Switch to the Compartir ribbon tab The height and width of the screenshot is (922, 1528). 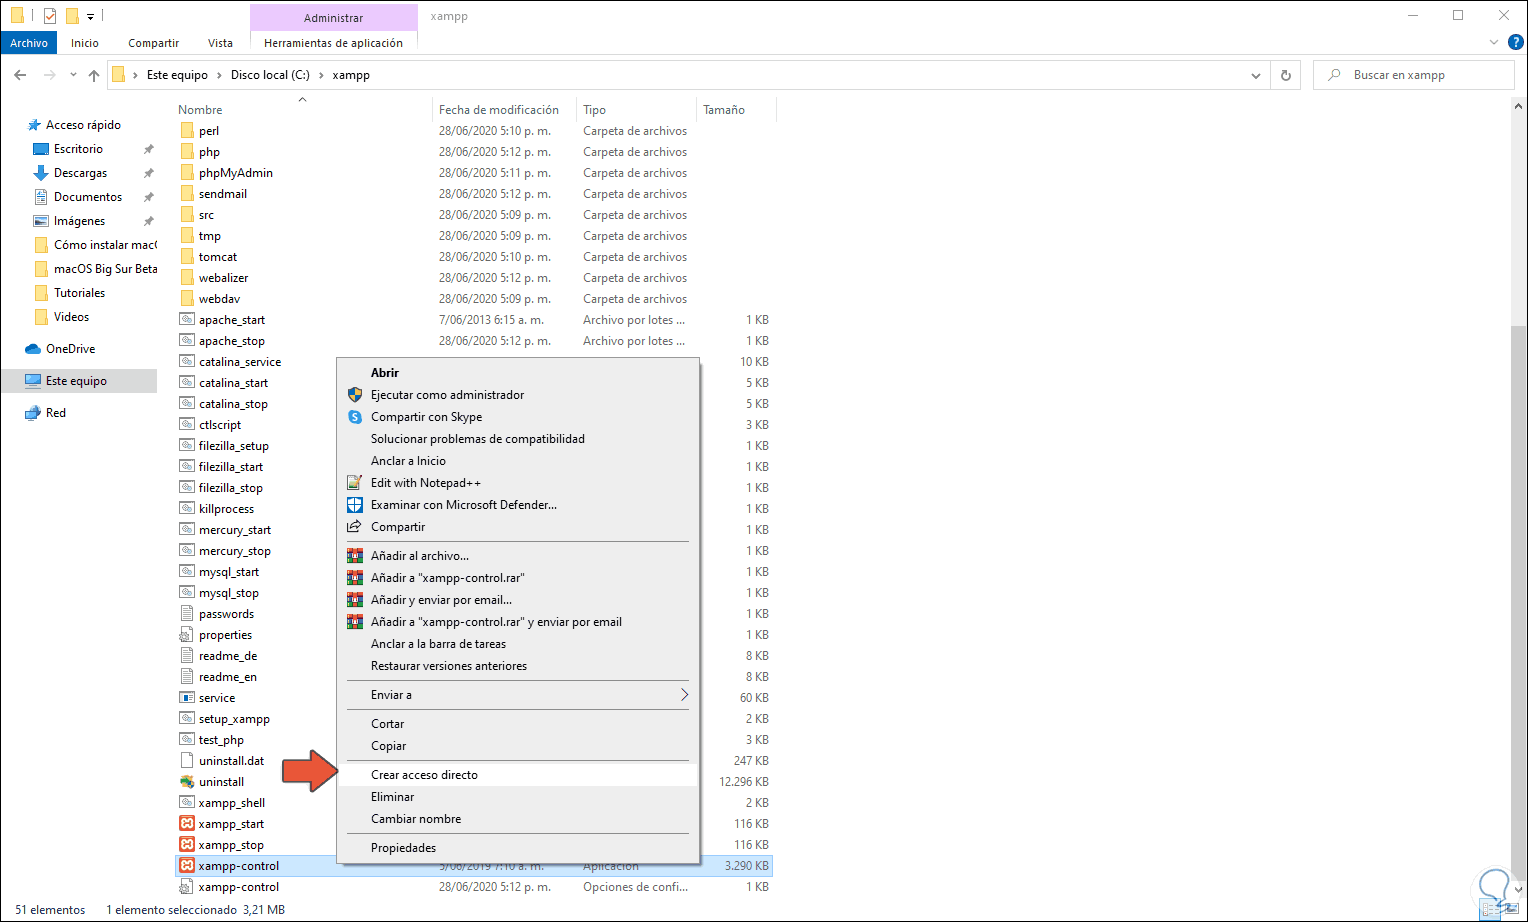click(153, 43)
